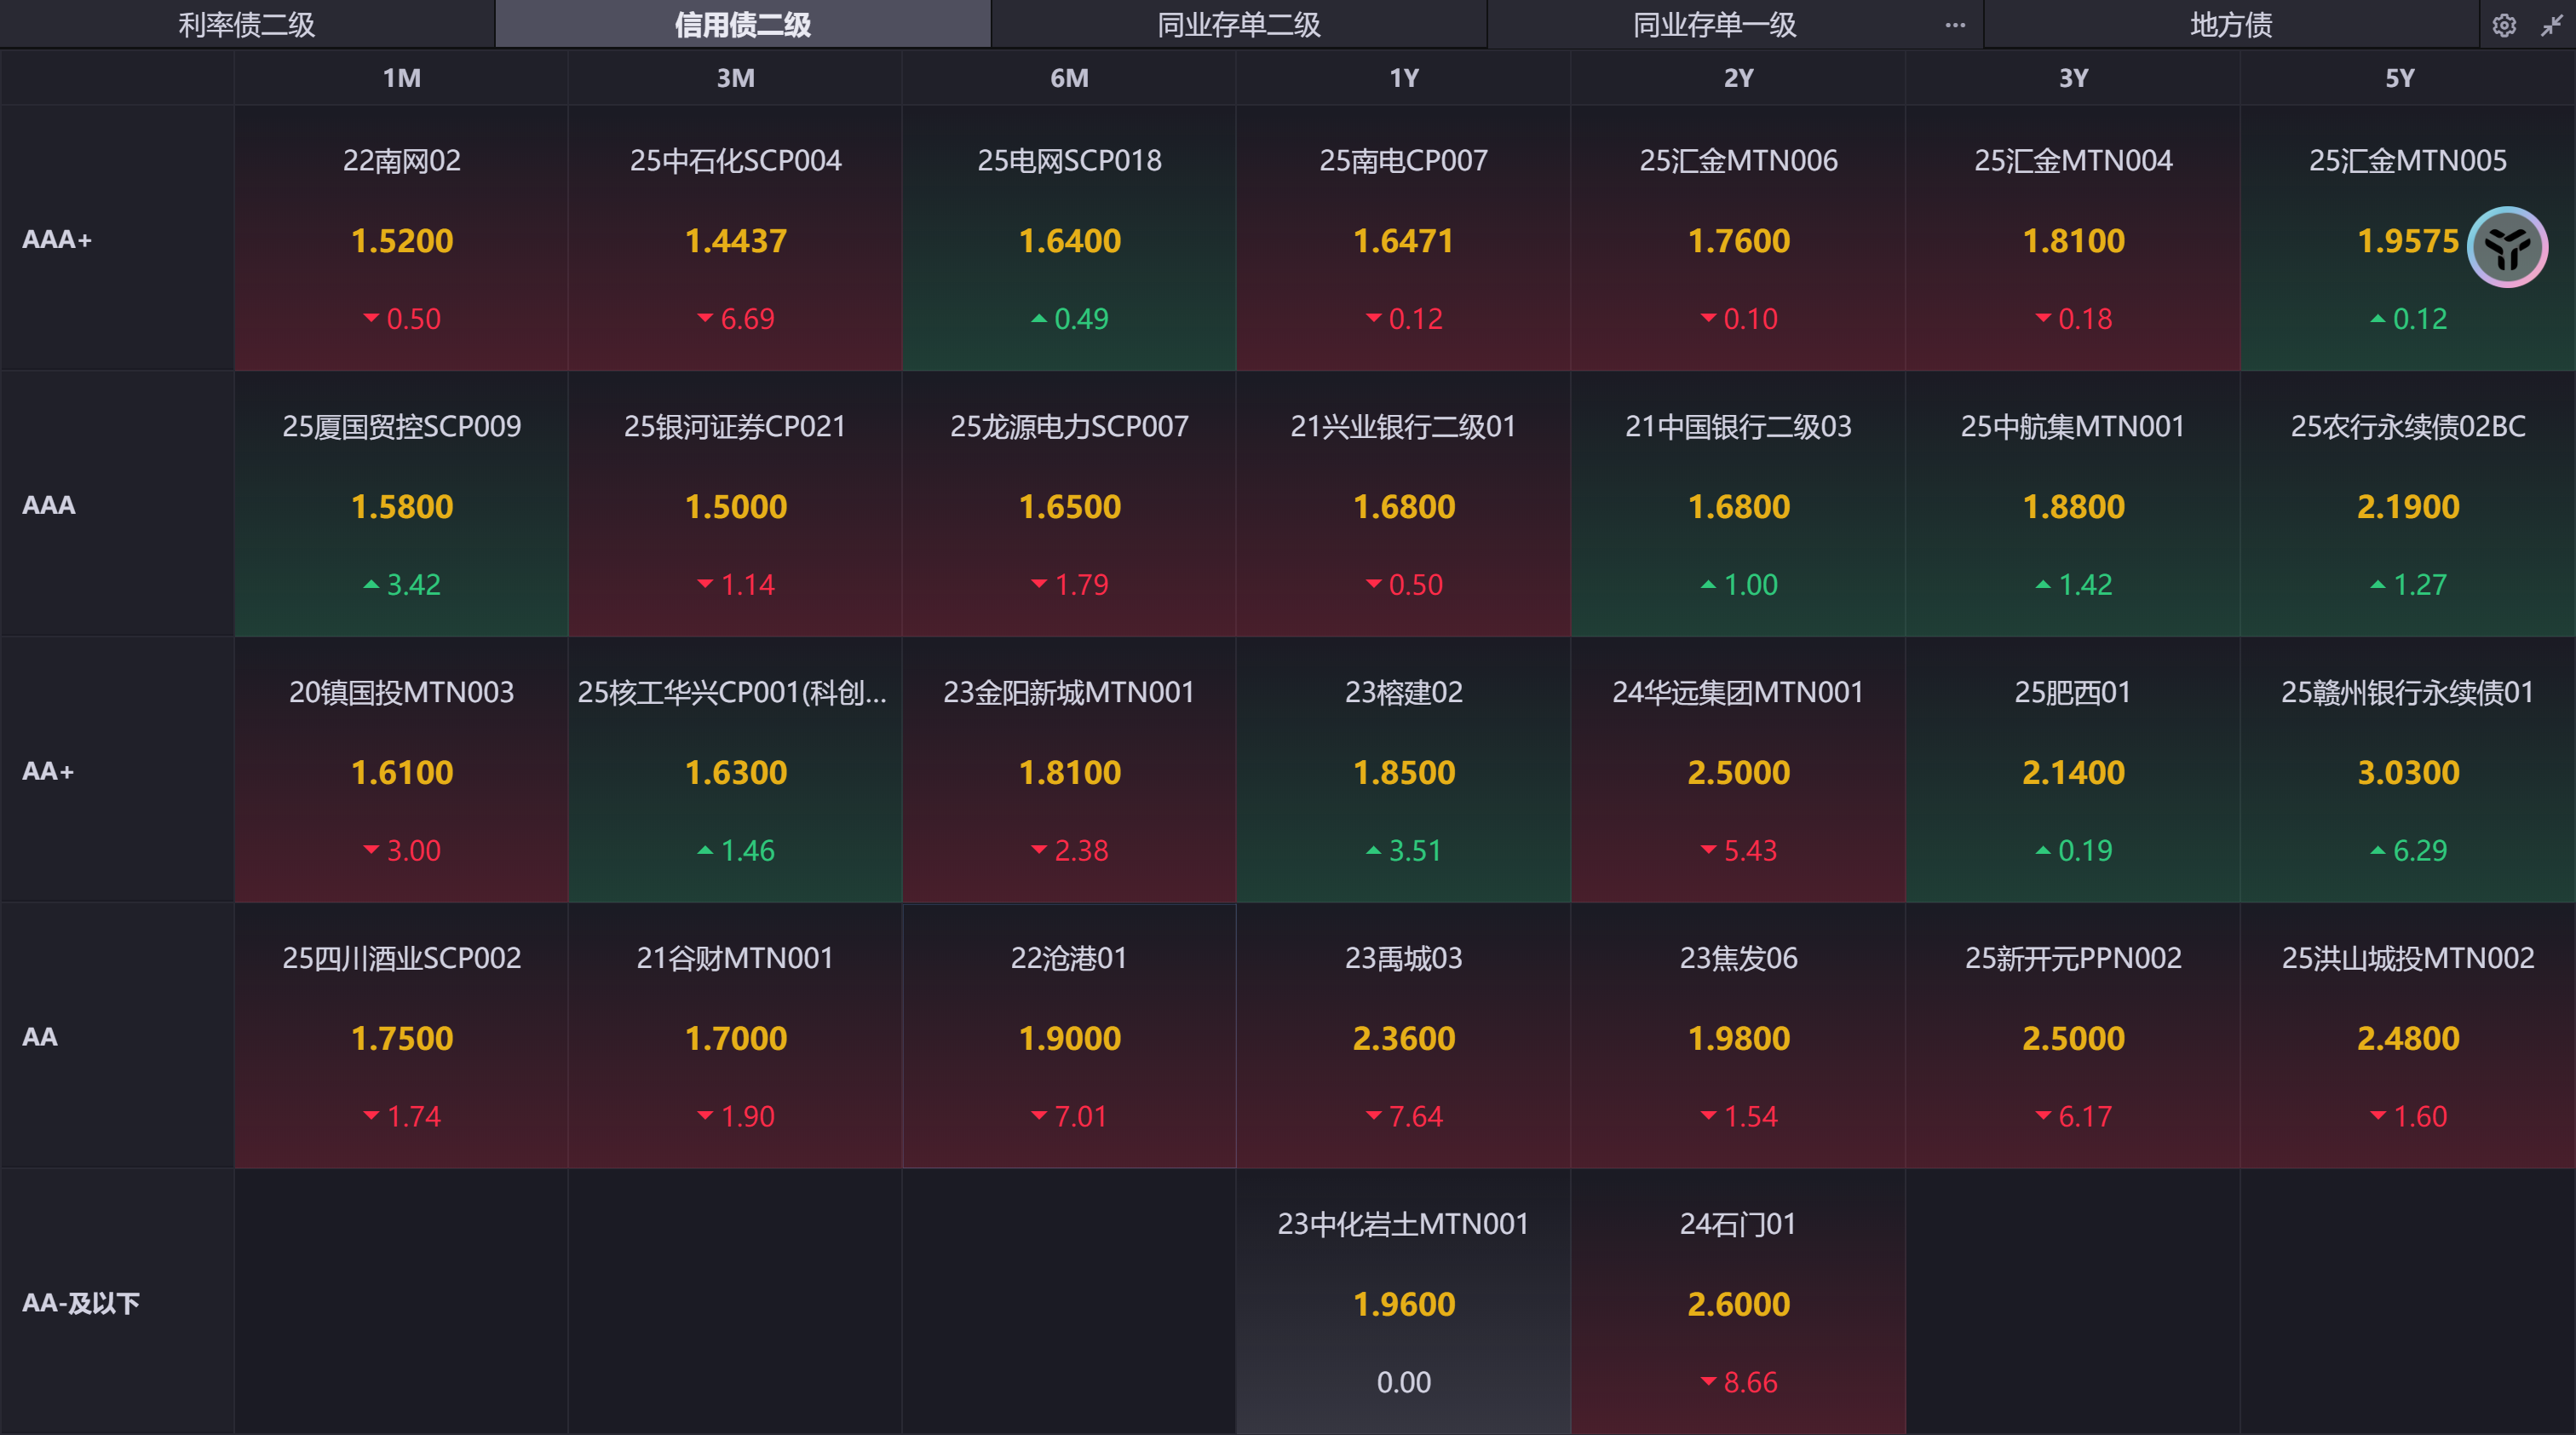2576x1435 pixels.
Task: Click the AA-及以下 row label
Action: click(x=81, y=1302)
